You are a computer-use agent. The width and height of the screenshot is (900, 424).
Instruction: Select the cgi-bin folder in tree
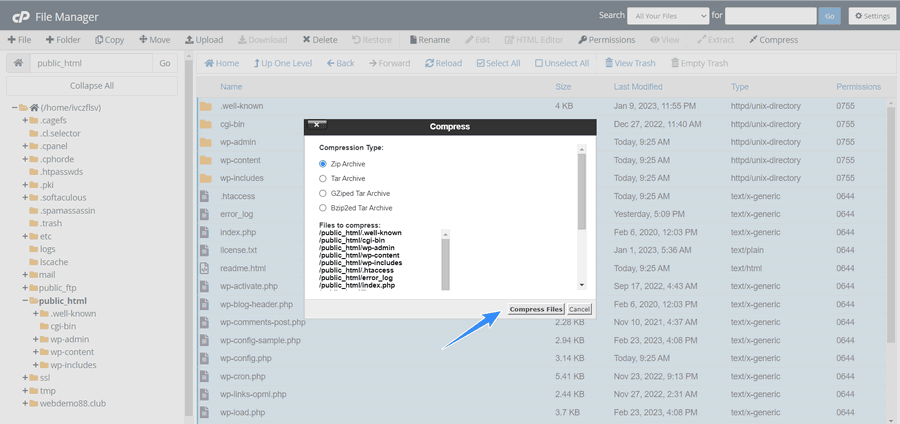63,326
